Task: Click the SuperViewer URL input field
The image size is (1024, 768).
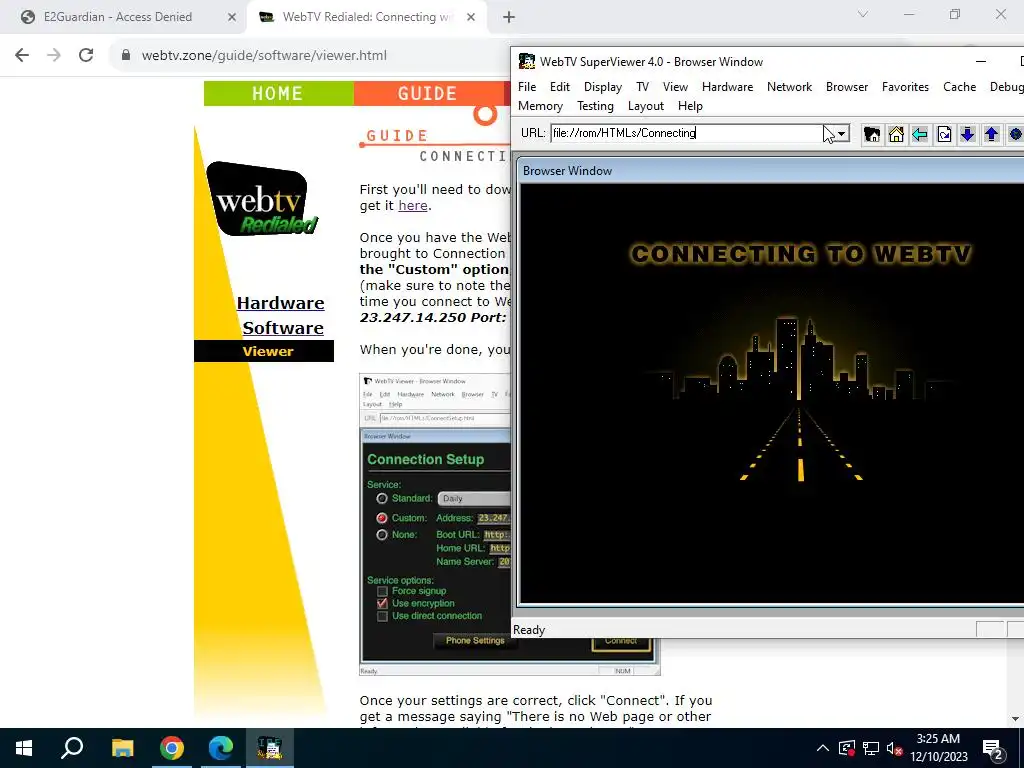Action: point(692,133)
